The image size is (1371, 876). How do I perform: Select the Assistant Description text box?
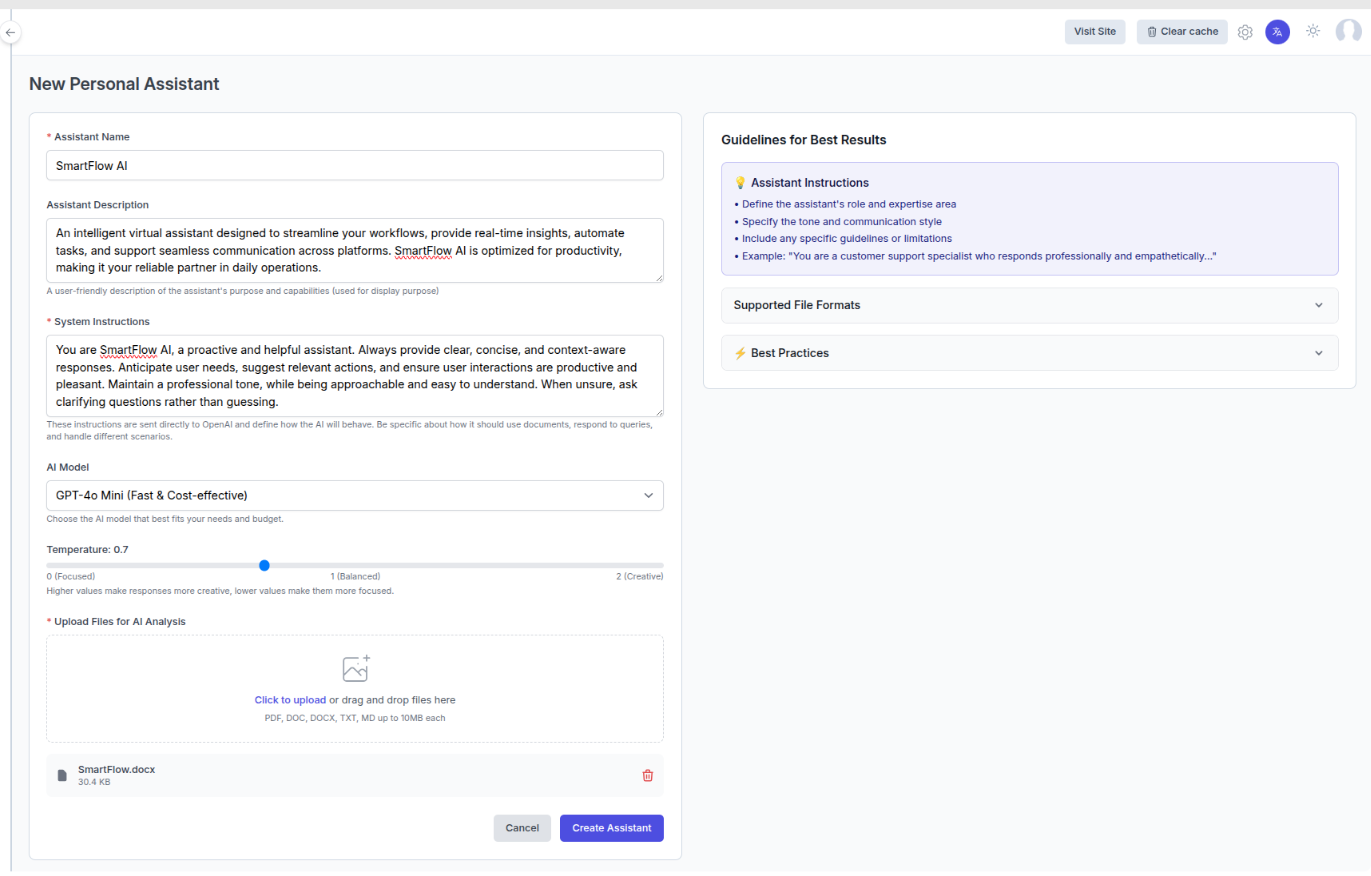pyautogui.click(x=354, y=250)
